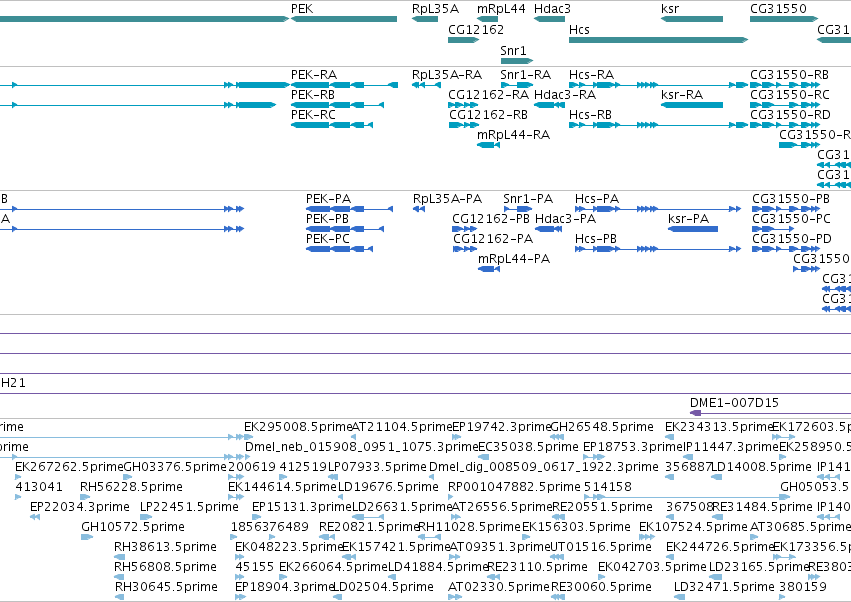
Task: Select the Hdac3-RA transcript
Action: pos(549,105)
